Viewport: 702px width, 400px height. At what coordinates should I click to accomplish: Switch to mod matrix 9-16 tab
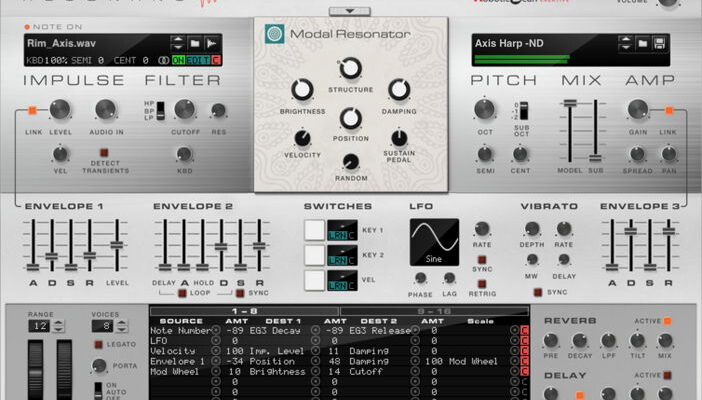click(x=432, y=312)
